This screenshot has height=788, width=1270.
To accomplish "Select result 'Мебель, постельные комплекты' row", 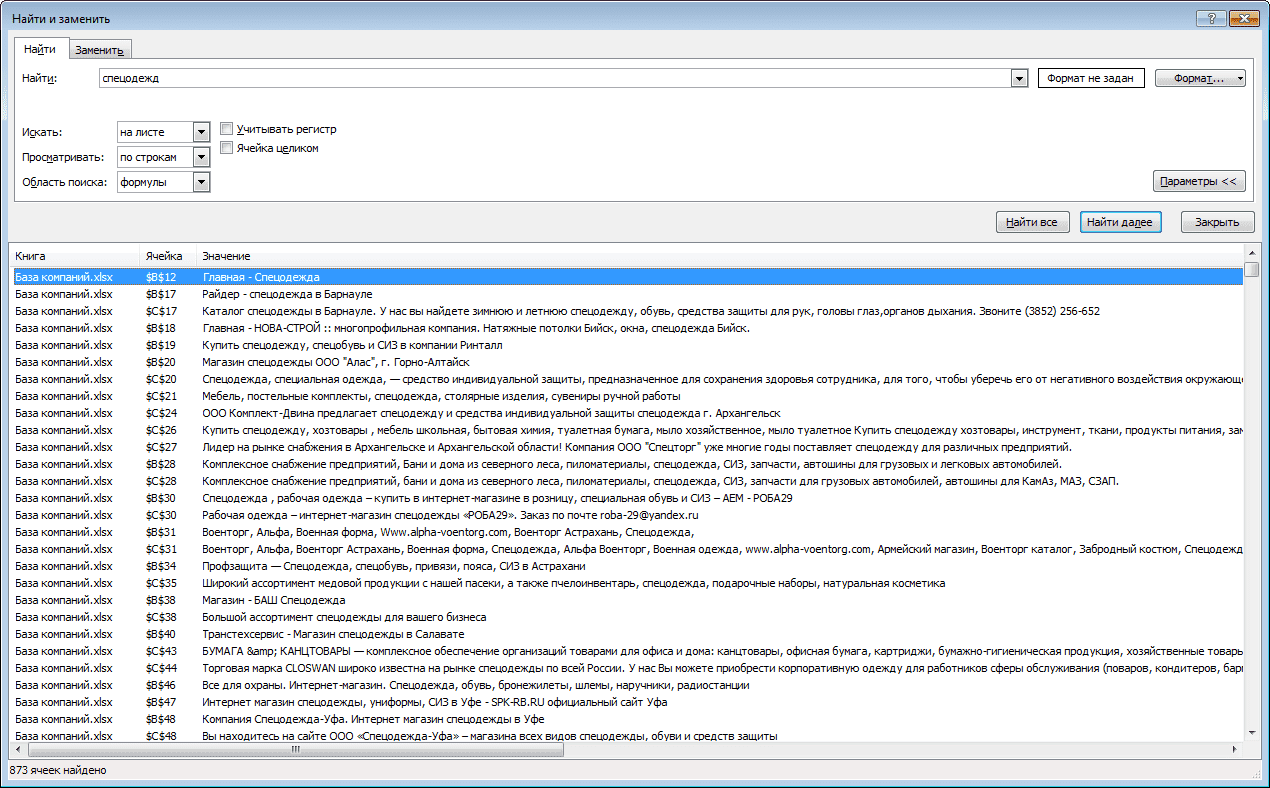I will [x=627, y=396].
